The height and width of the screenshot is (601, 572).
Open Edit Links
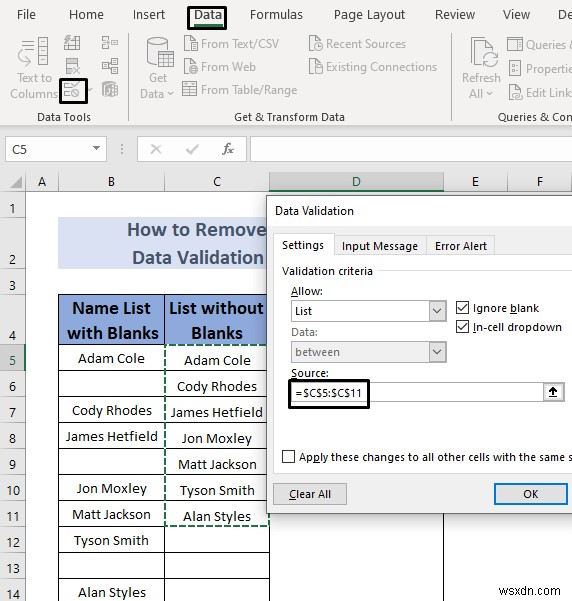point(540,93)
